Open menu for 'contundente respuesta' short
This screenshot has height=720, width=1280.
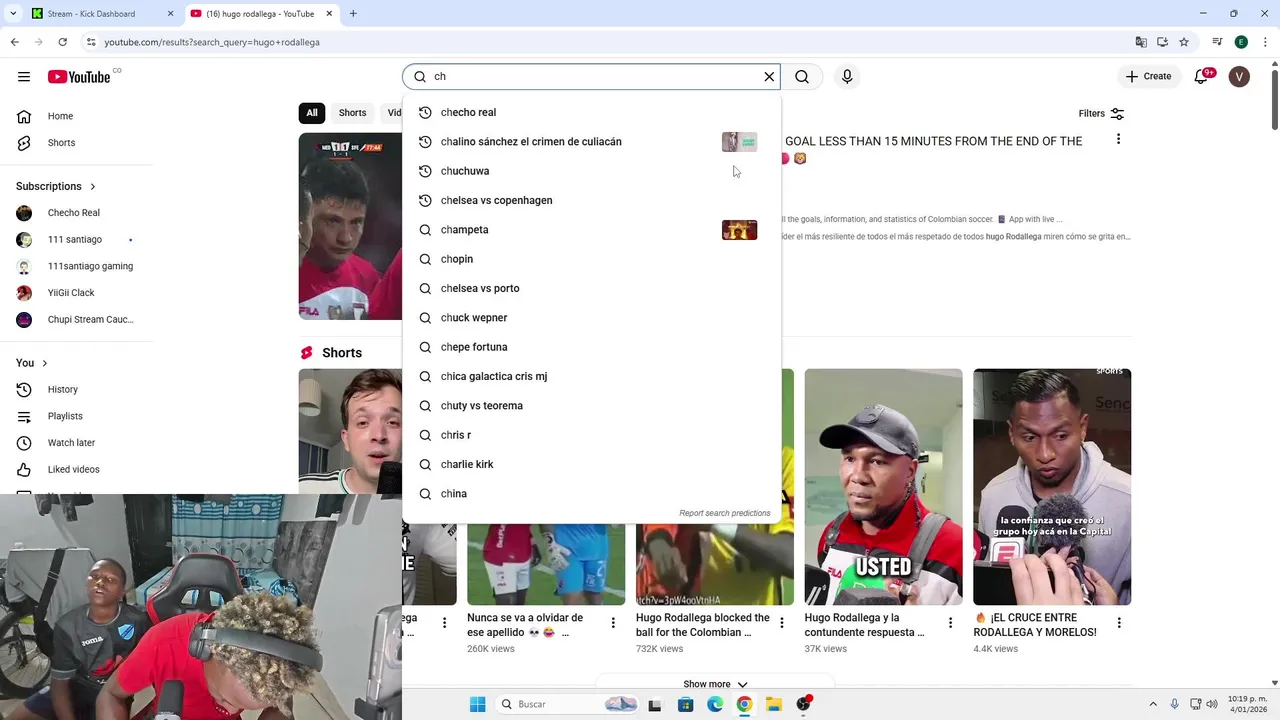pyautogui.click(x=950, y=623)
